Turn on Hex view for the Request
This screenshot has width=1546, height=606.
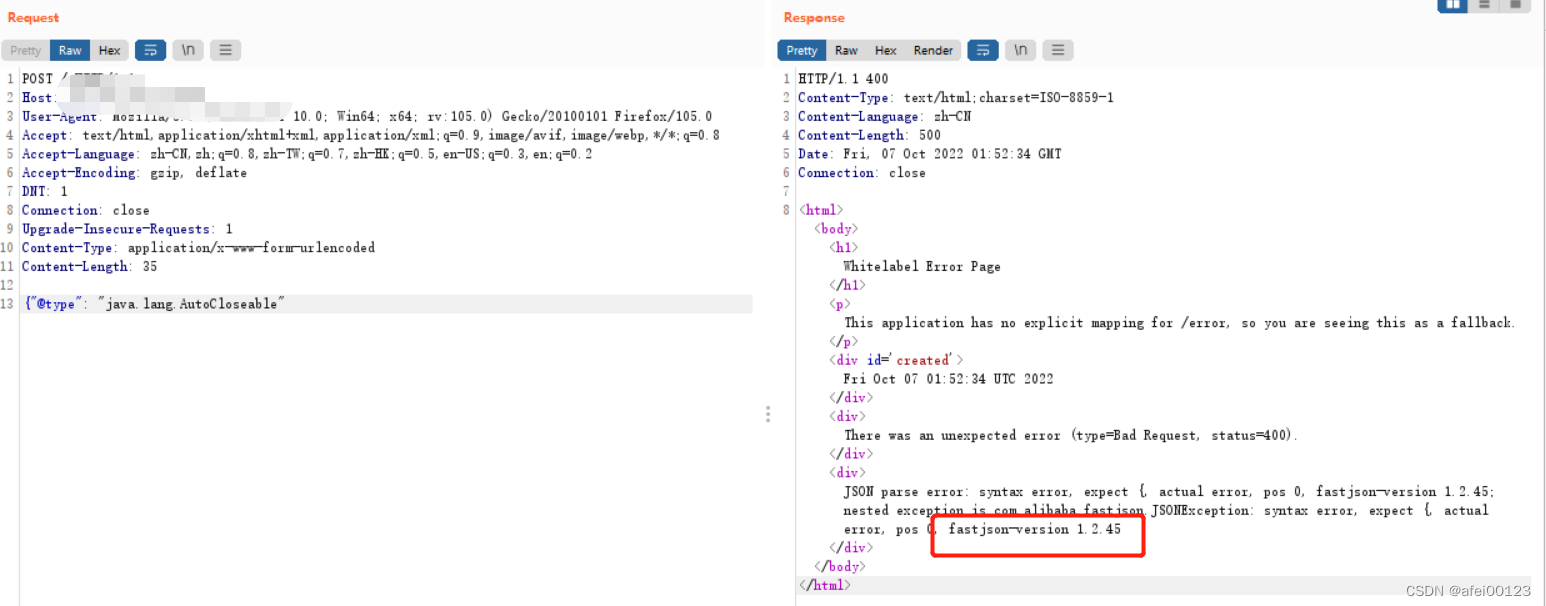[x=109, y=49]
